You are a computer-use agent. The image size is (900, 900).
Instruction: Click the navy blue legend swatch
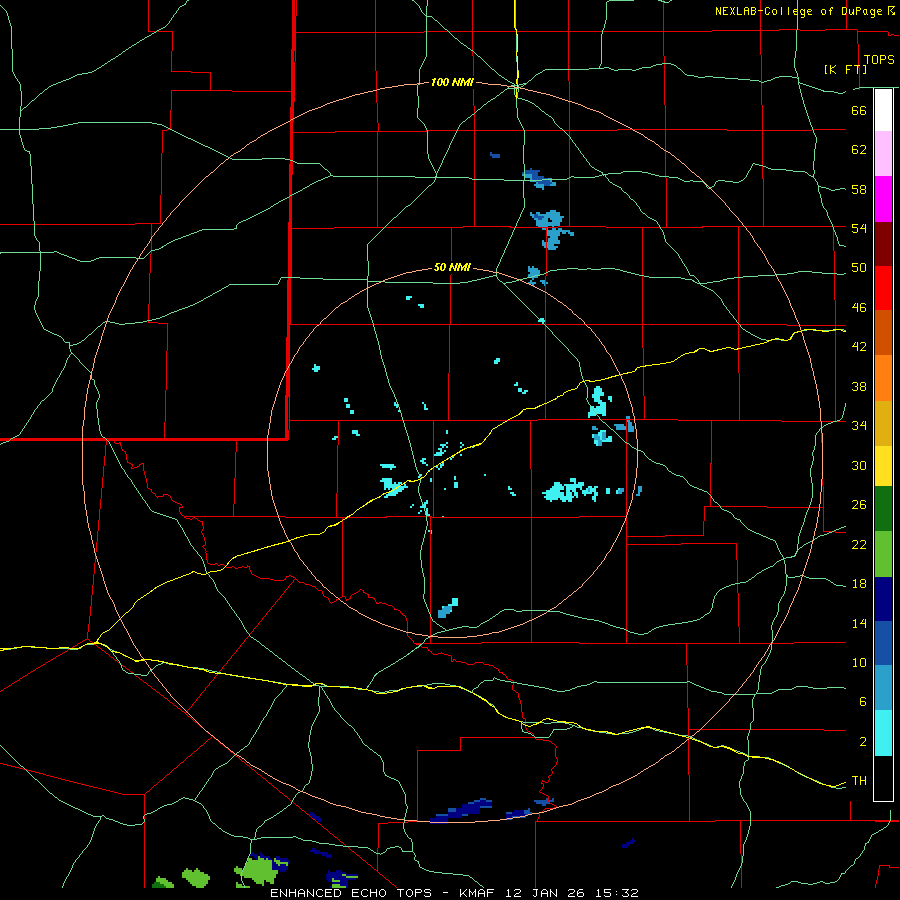(x=883, y=599)
